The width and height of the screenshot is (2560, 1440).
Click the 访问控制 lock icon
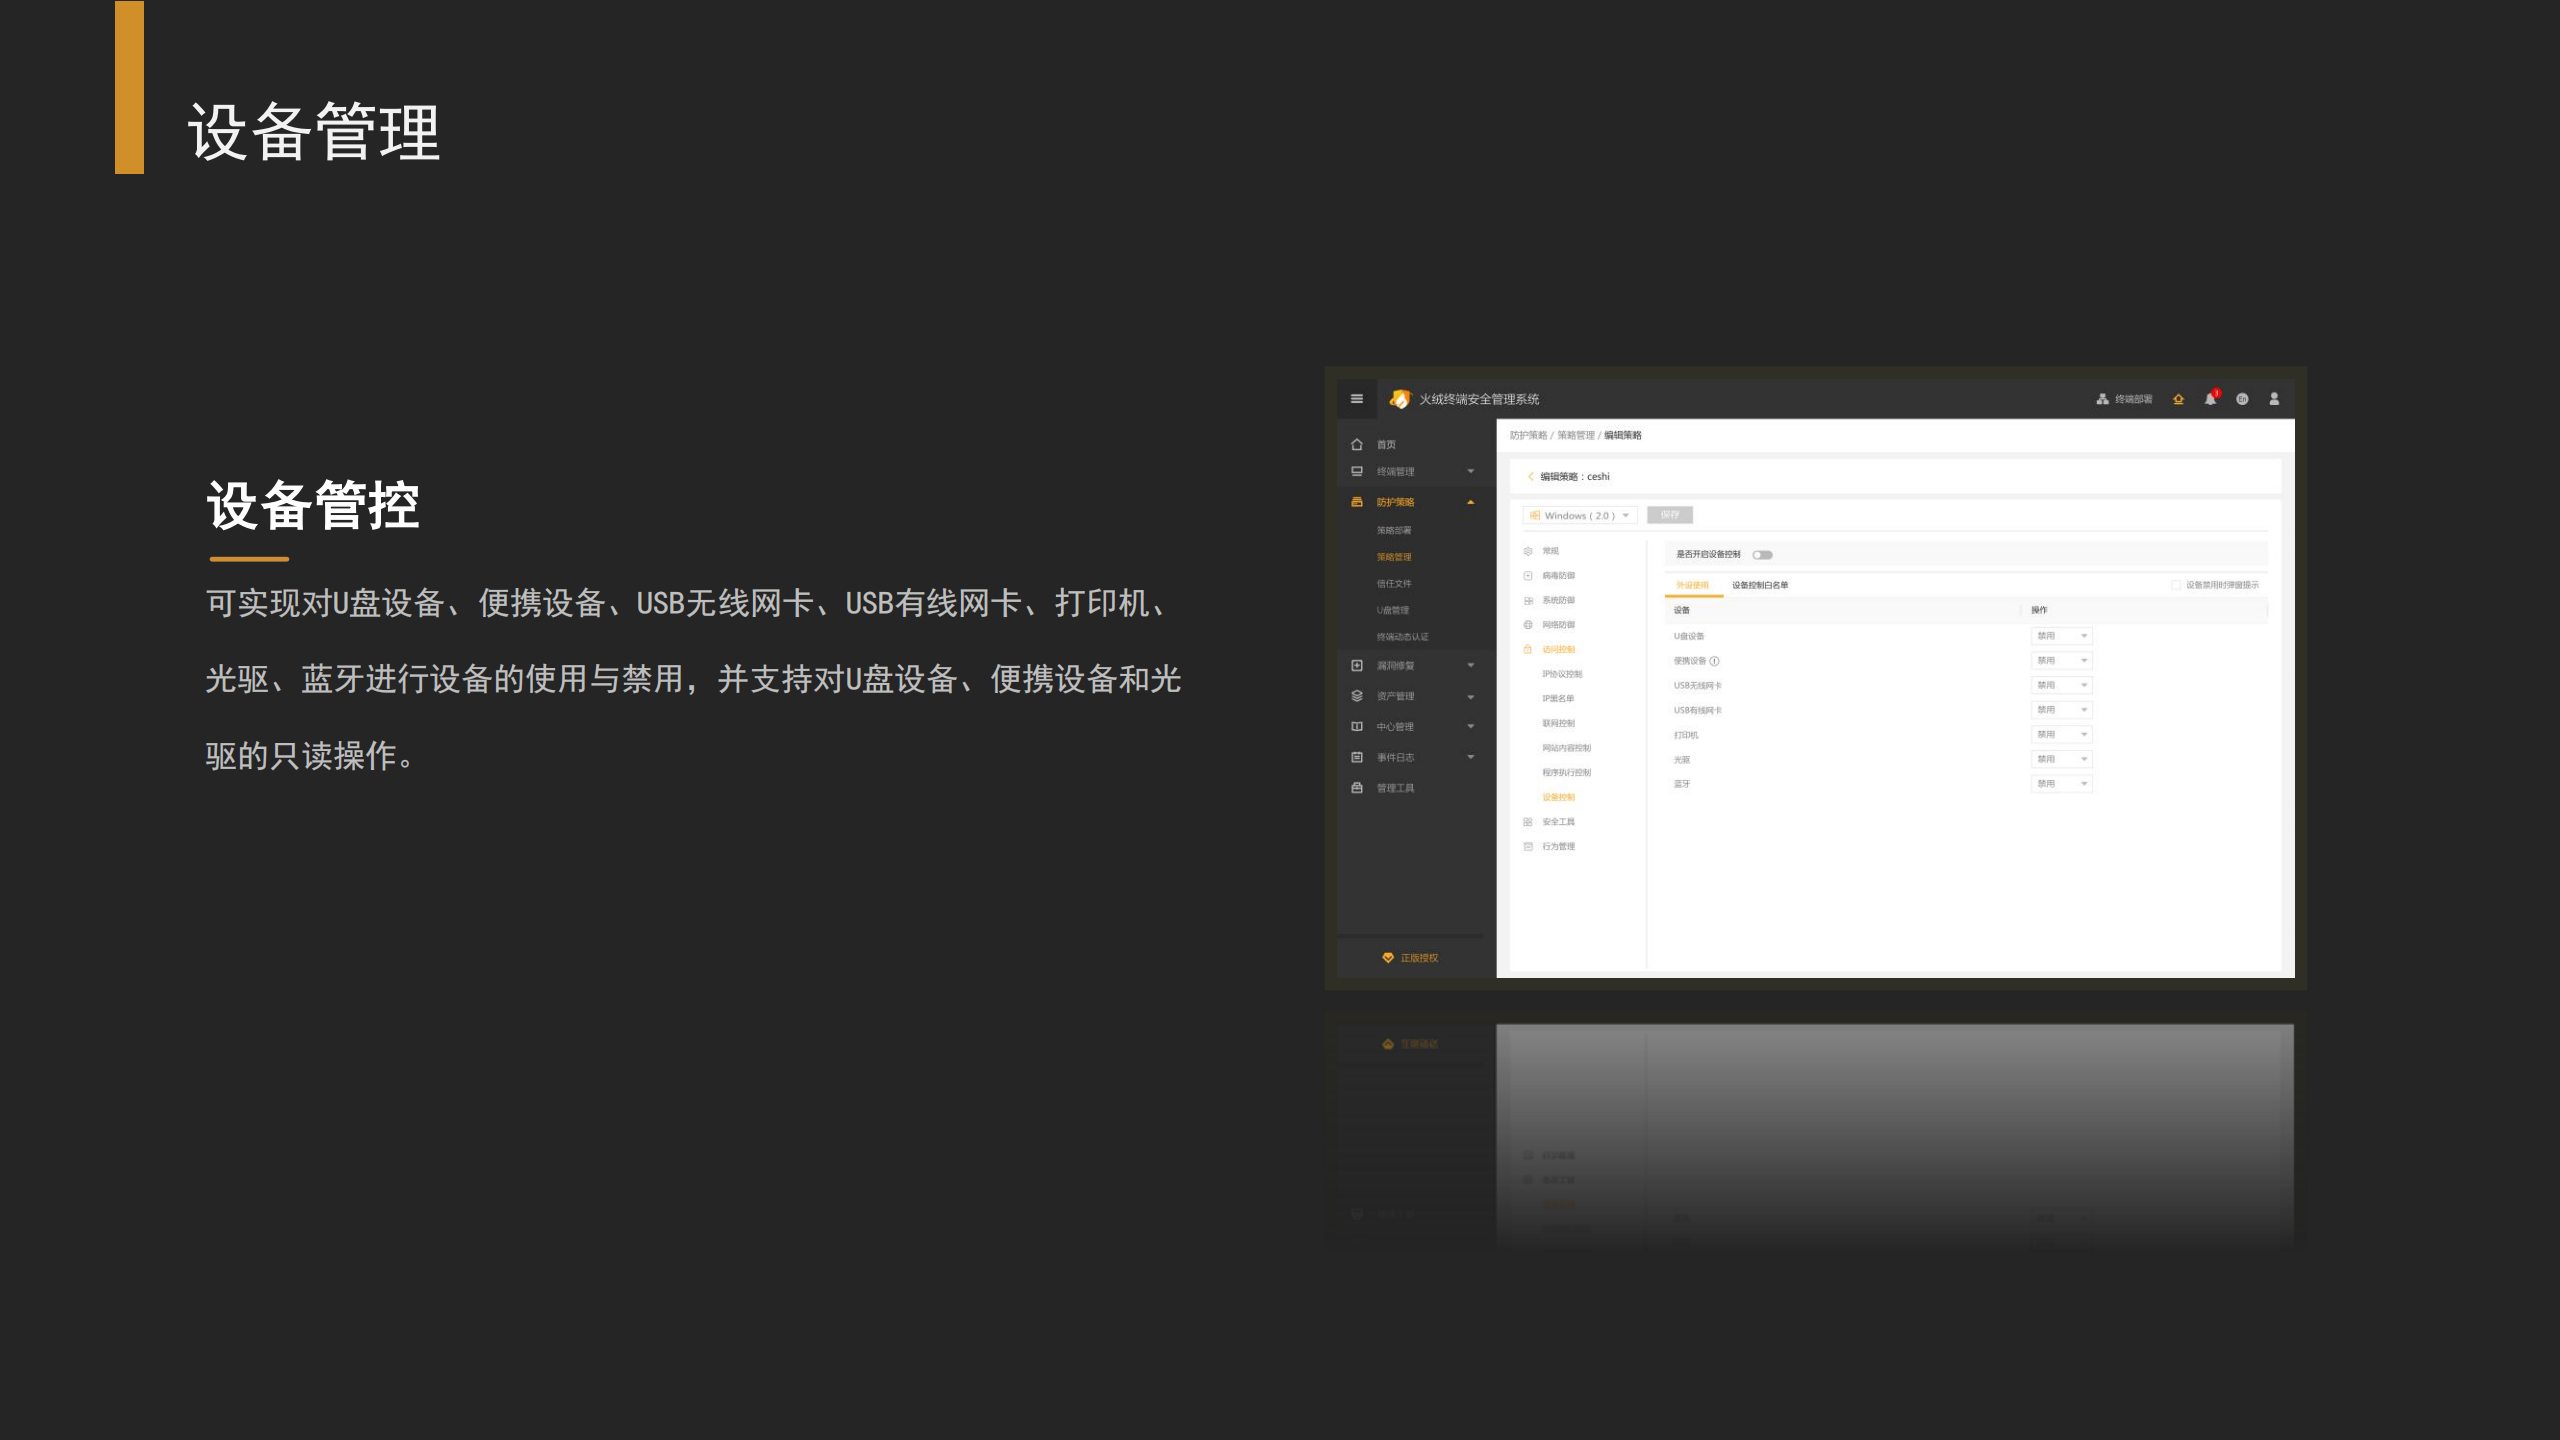click(x=1526, y=649)
